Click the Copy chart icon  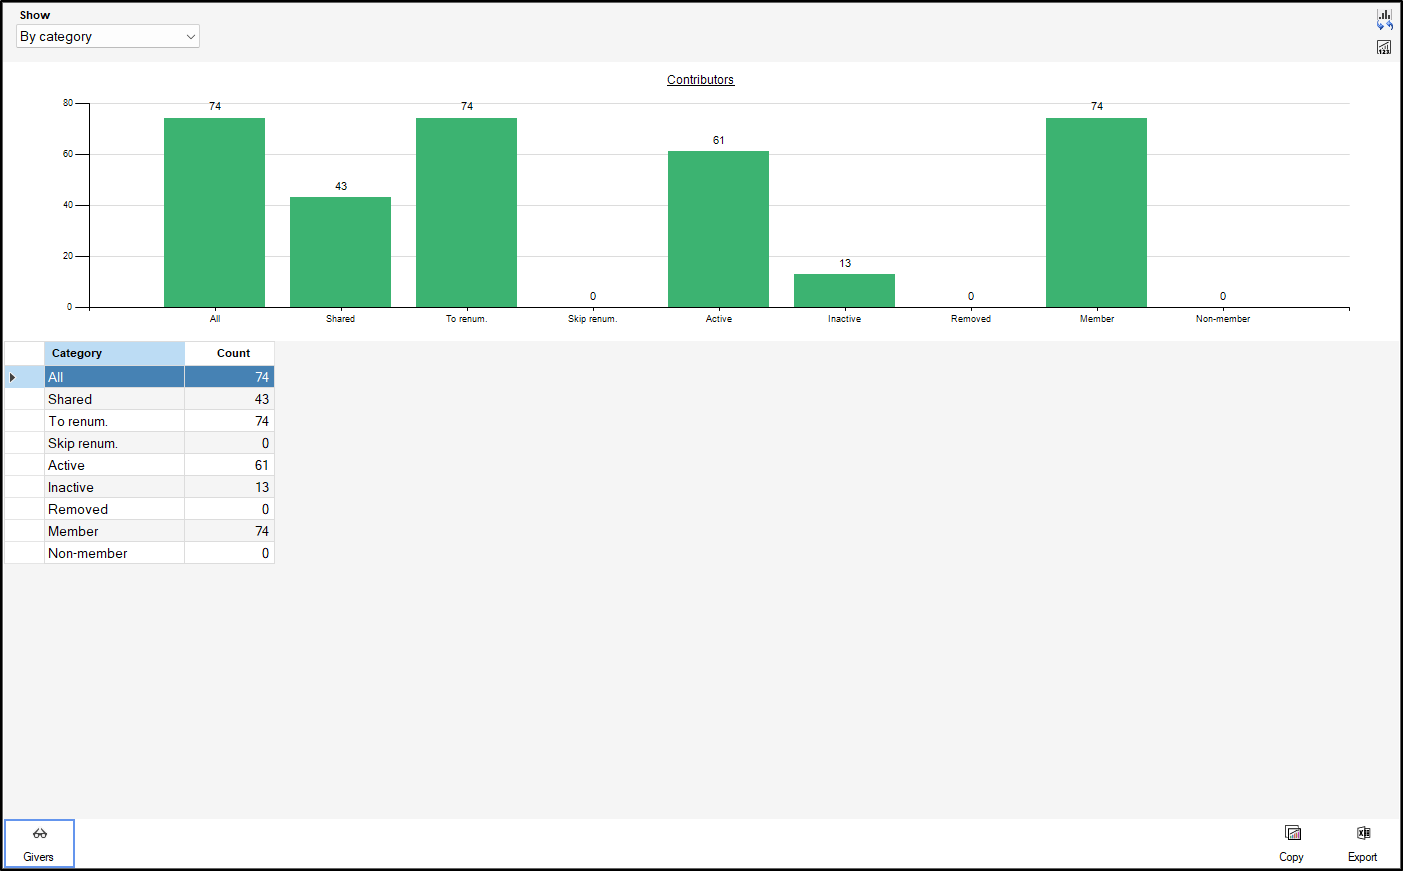coord(1292,834)
